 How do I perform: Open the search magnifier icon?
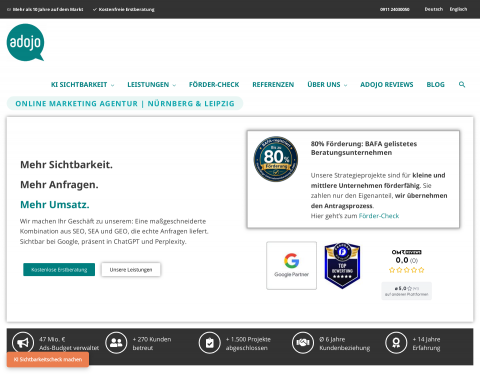click(x=462, y=84)
